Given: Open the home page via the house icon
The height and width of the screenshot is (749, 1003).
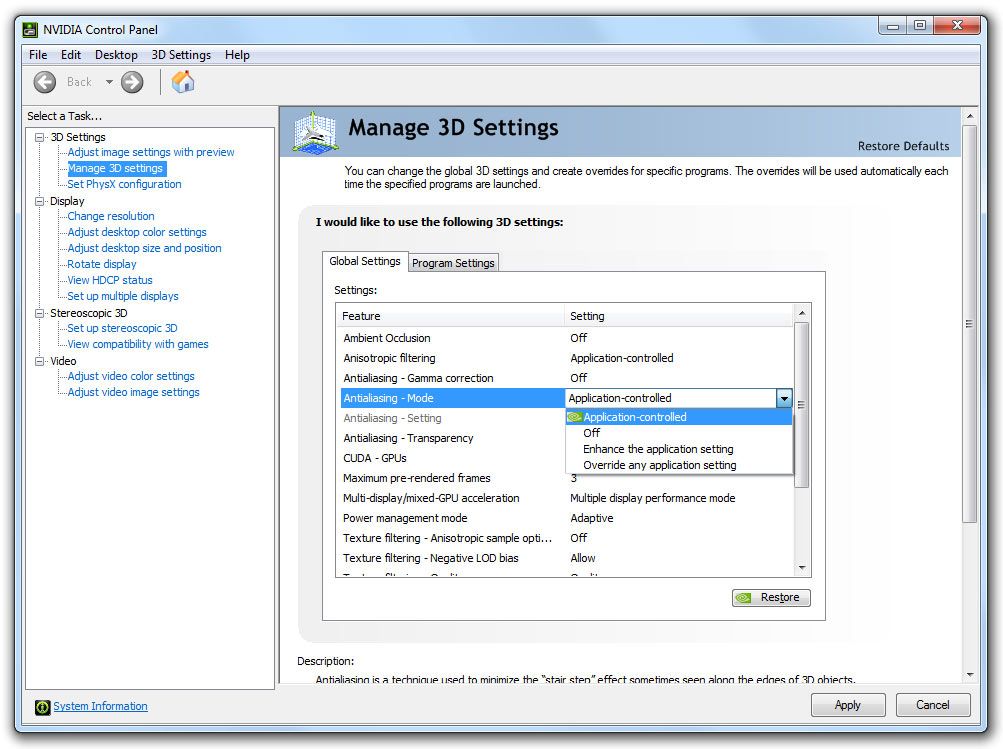Looking at the screenshot, I should pyautogui.click(x=184, y=81).
